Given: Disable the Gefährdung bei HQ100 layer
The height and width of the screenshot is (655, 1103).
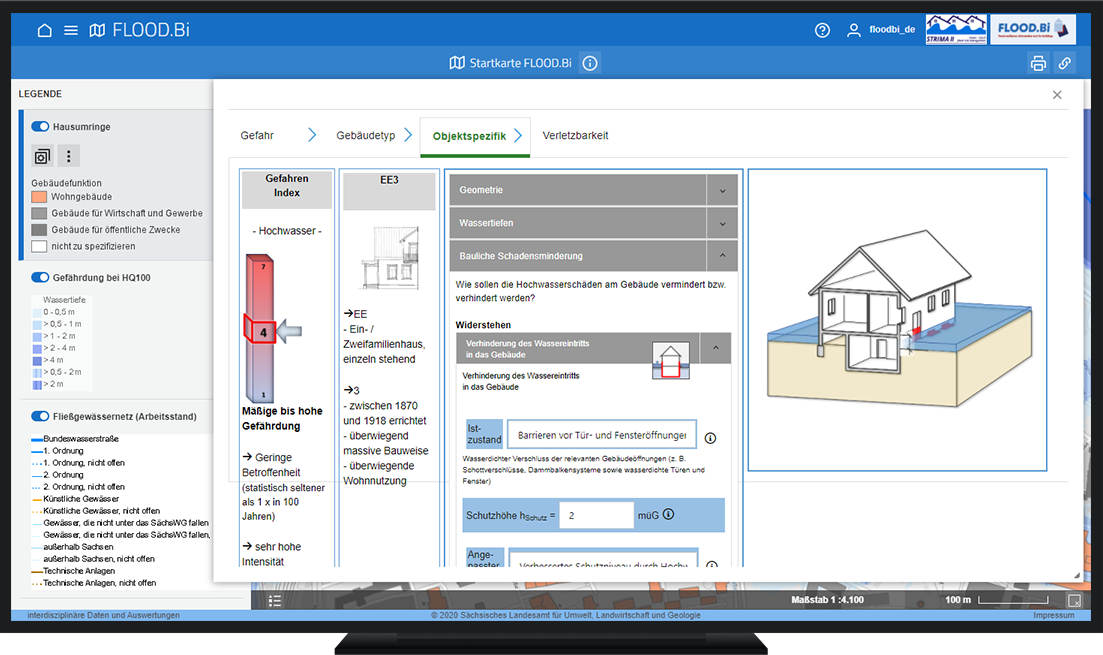Looking at the screenshot, I should [x=41, y=277].
